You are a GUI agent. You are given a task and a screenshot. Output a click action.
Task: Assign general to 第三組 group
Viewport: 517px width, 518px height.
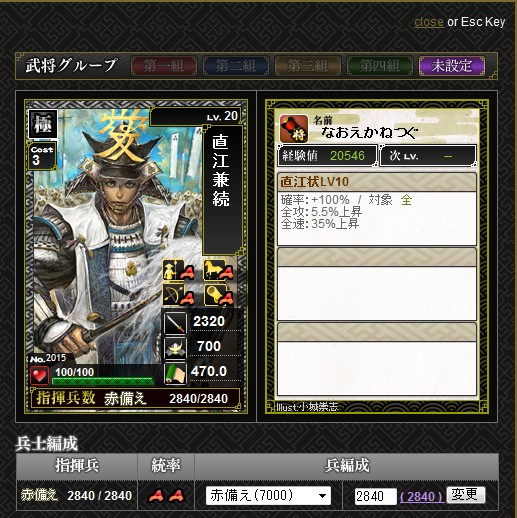pyautogui.click(x=308, y=66)
